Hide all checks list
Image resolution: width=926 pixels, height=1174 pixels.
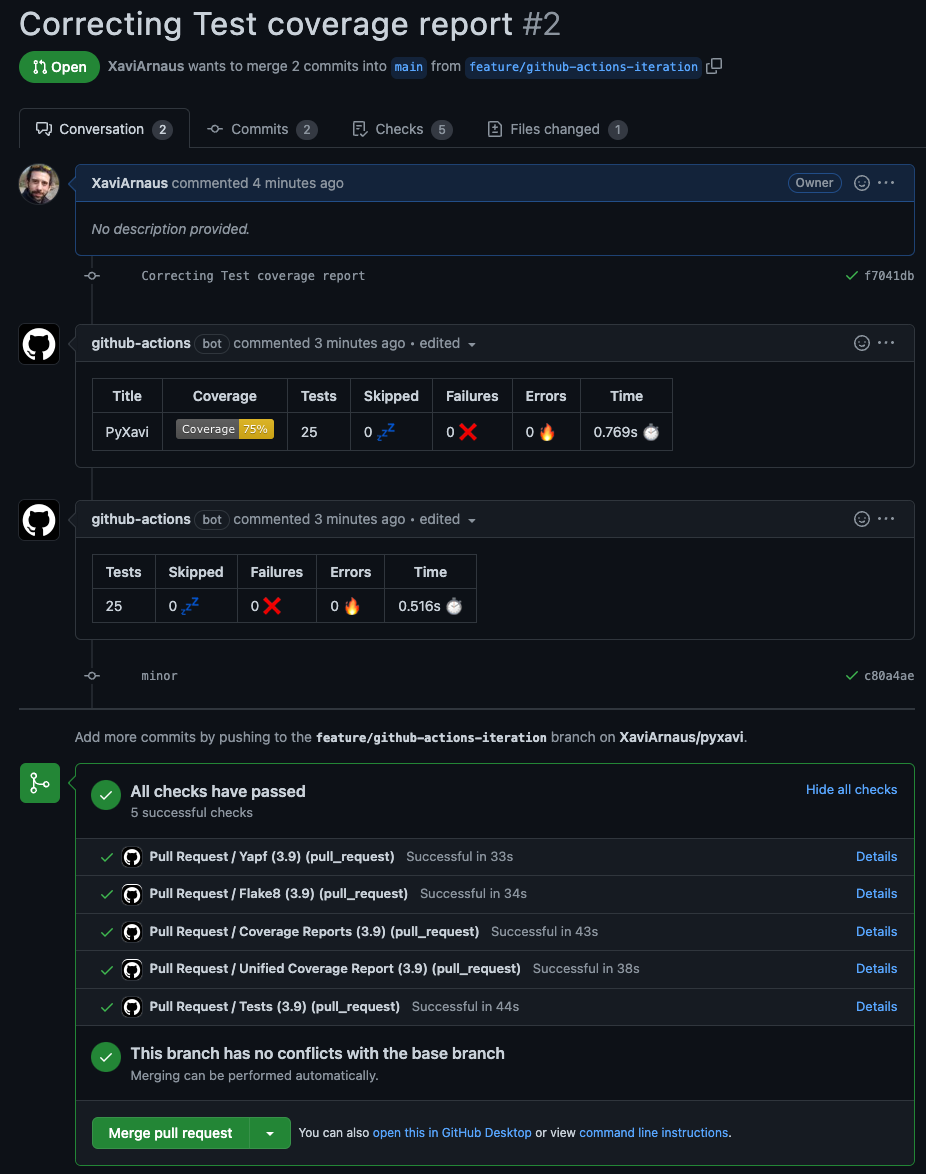pos(851,789)
